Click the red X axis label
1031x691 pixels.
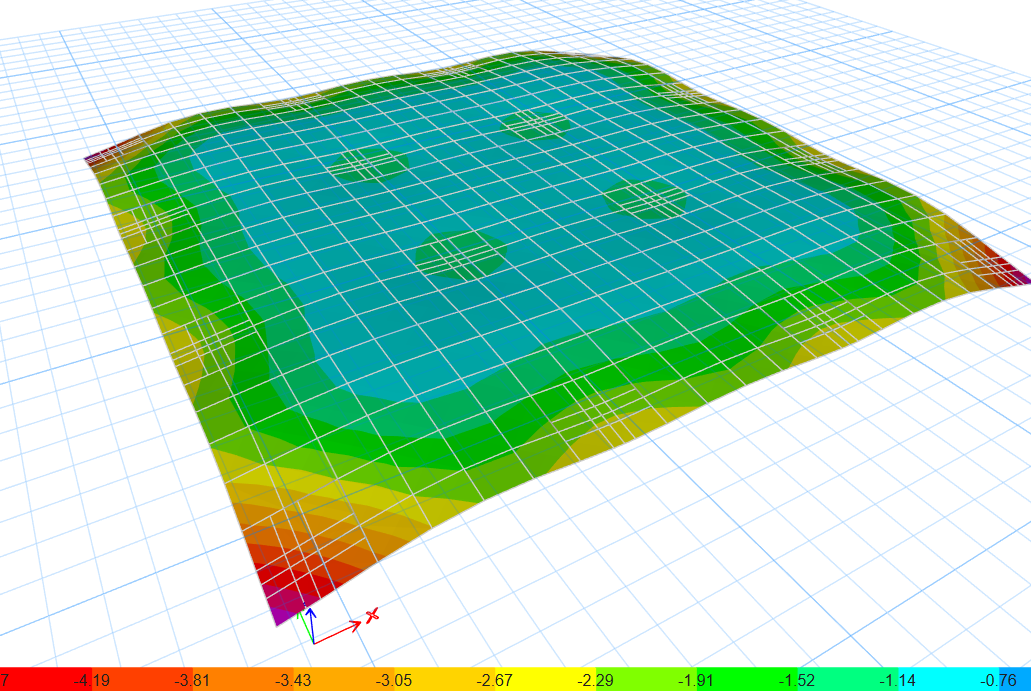point(372,614)
